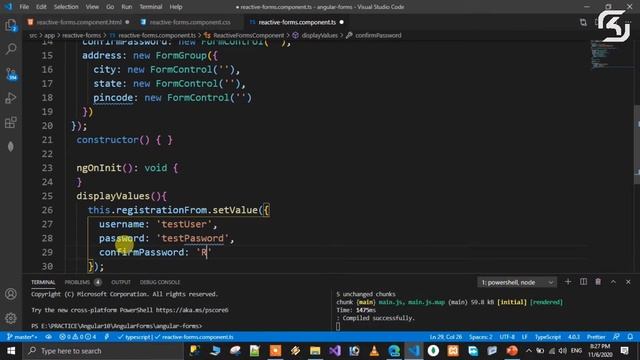Open the powershell, node terminal dropdown
Image resolution: width=640 pixels, height=360 pixels.
[x=517, y=282]
